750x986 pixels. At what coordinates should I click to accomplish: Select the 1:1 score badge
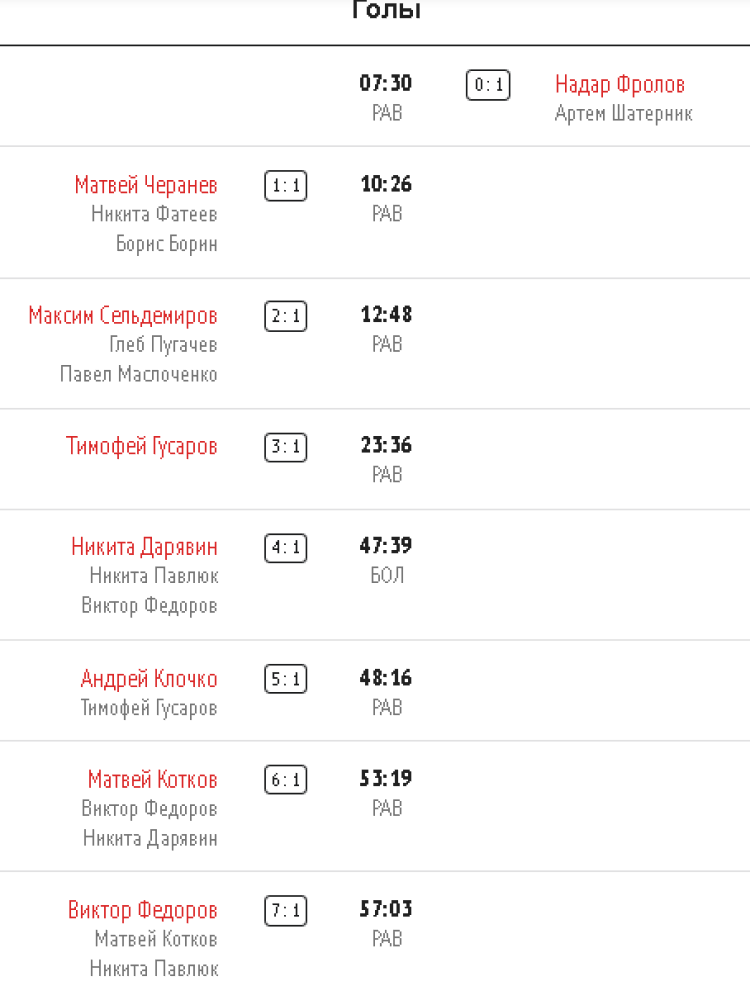coord(285,187)
